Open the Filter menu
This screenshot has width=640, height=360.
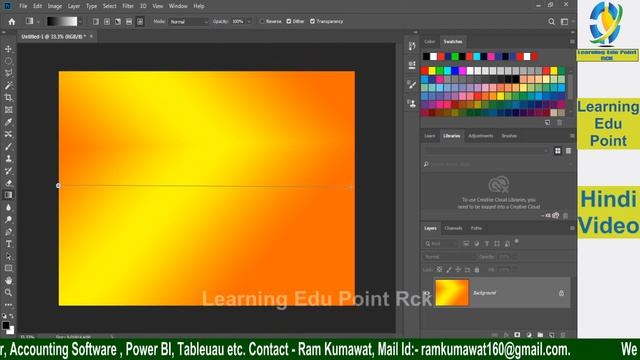pyautogui.click(x=128, y=6)
